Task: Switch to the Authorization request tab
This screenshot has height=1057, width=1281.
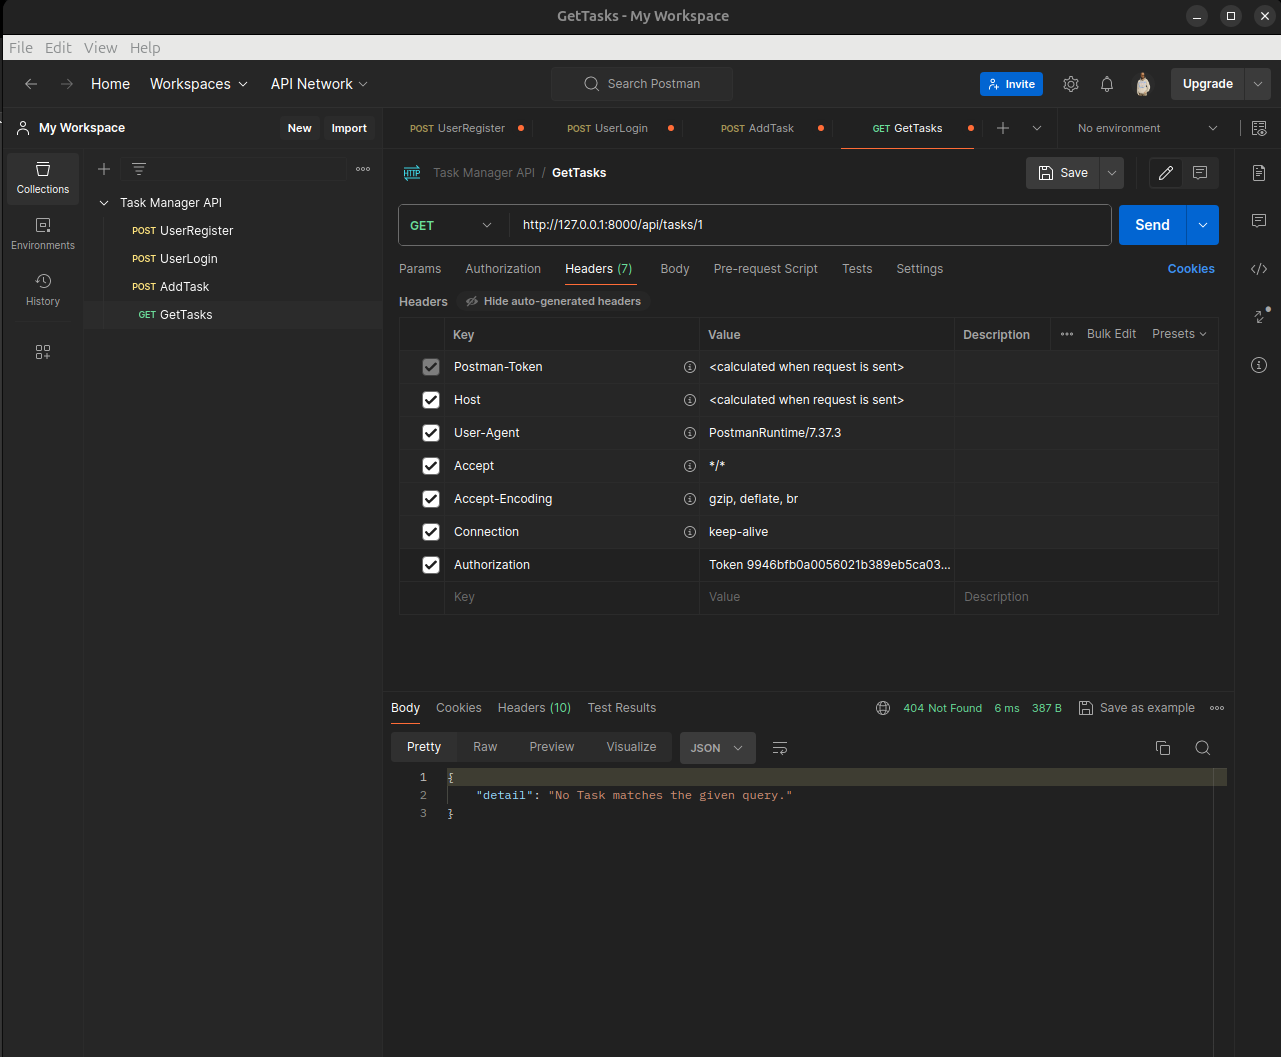Action: pyautogui.click(x=503, y=269)
